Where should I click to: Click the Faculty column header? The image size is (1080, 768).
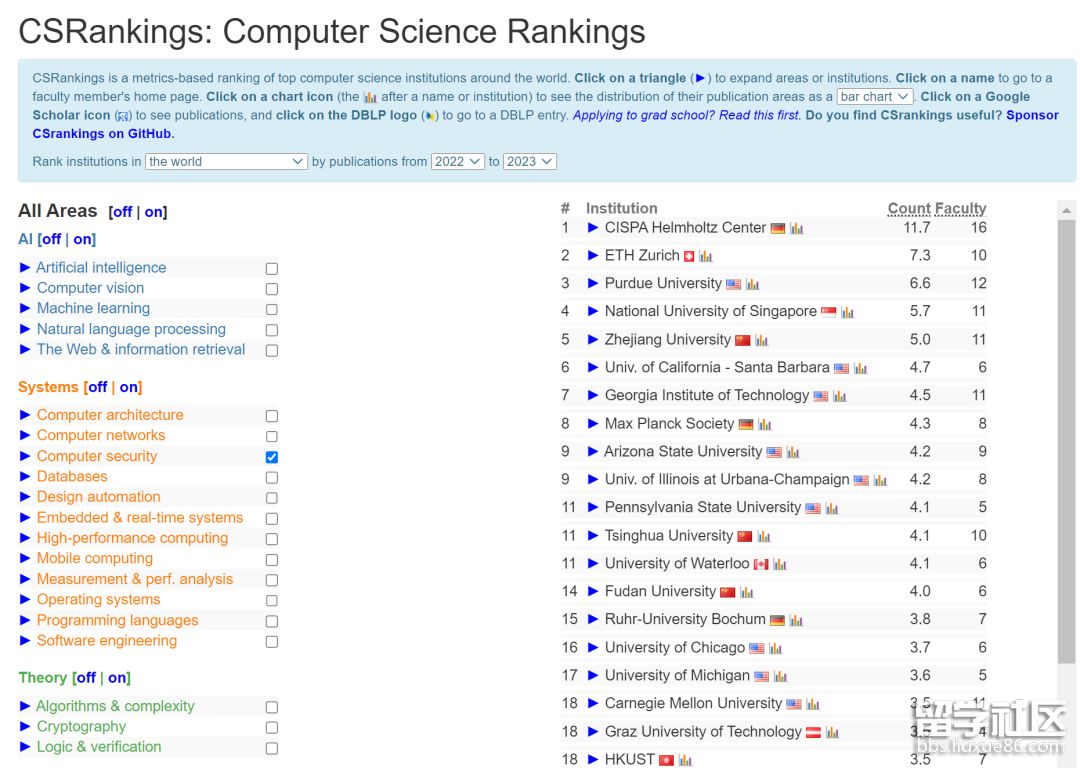[959, 209]
